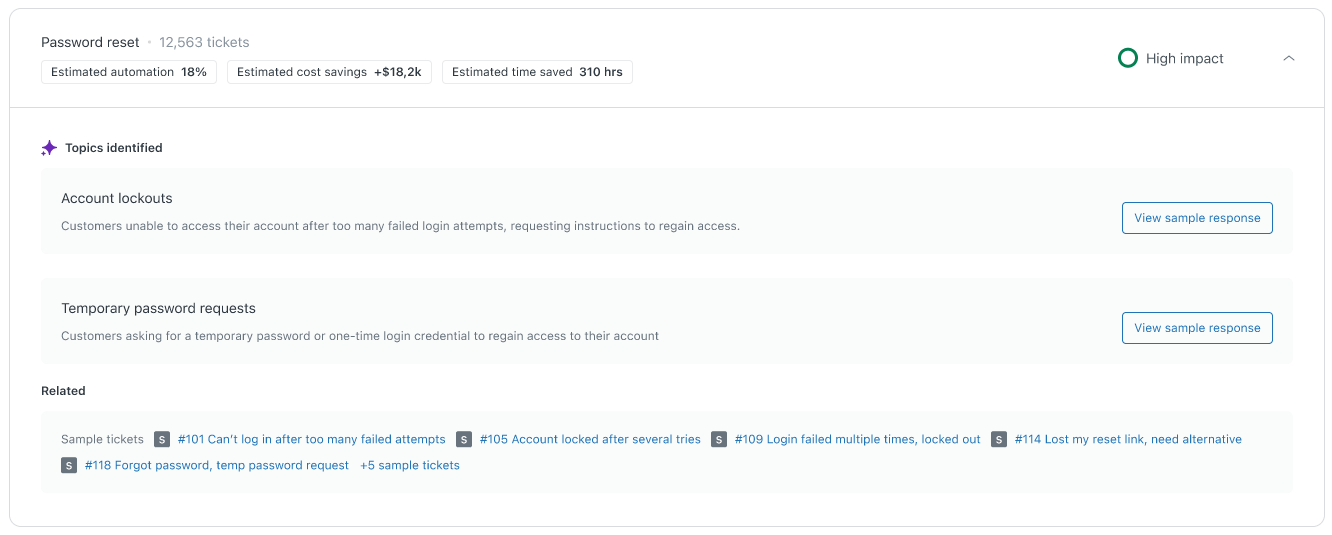View sample response for Account lockouts

coord(1196,218)
